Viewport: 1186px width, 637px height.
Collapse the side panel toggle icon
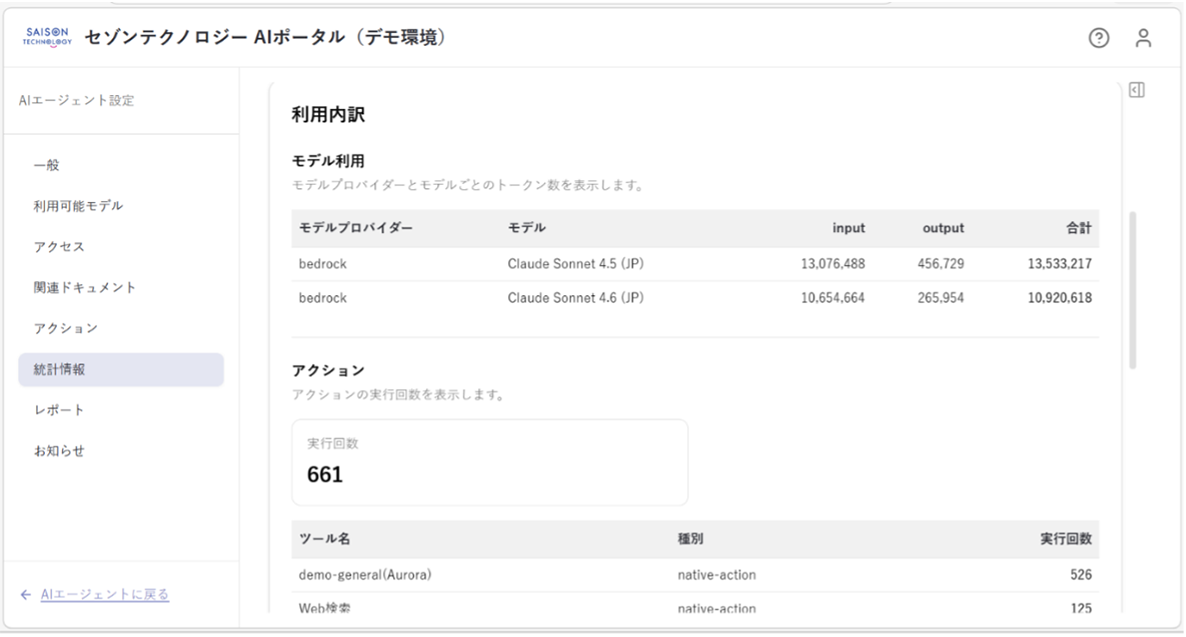tap(1136, 90)
